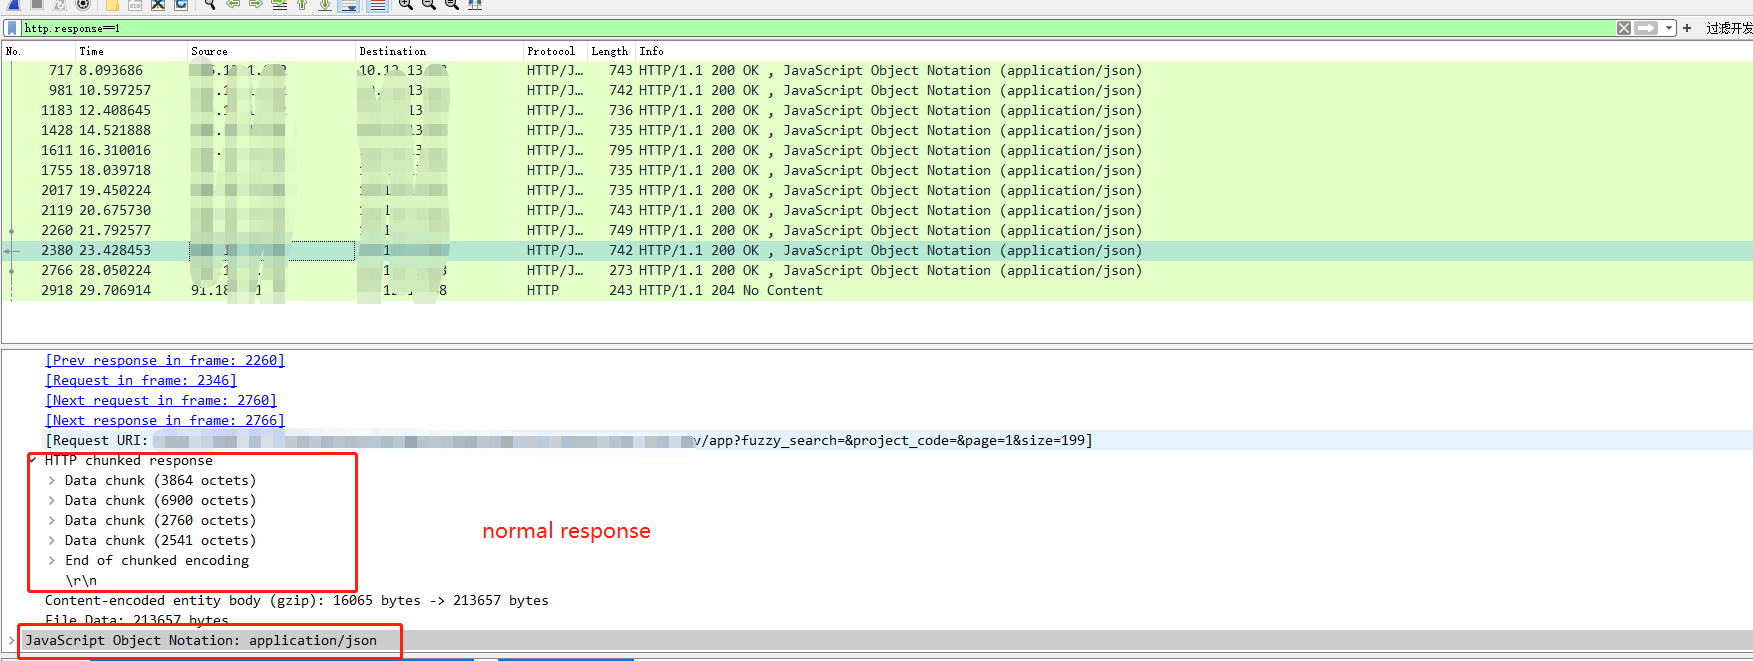
Task: Open the recent filters dropdown arrow
Action: coord(1668,28)
